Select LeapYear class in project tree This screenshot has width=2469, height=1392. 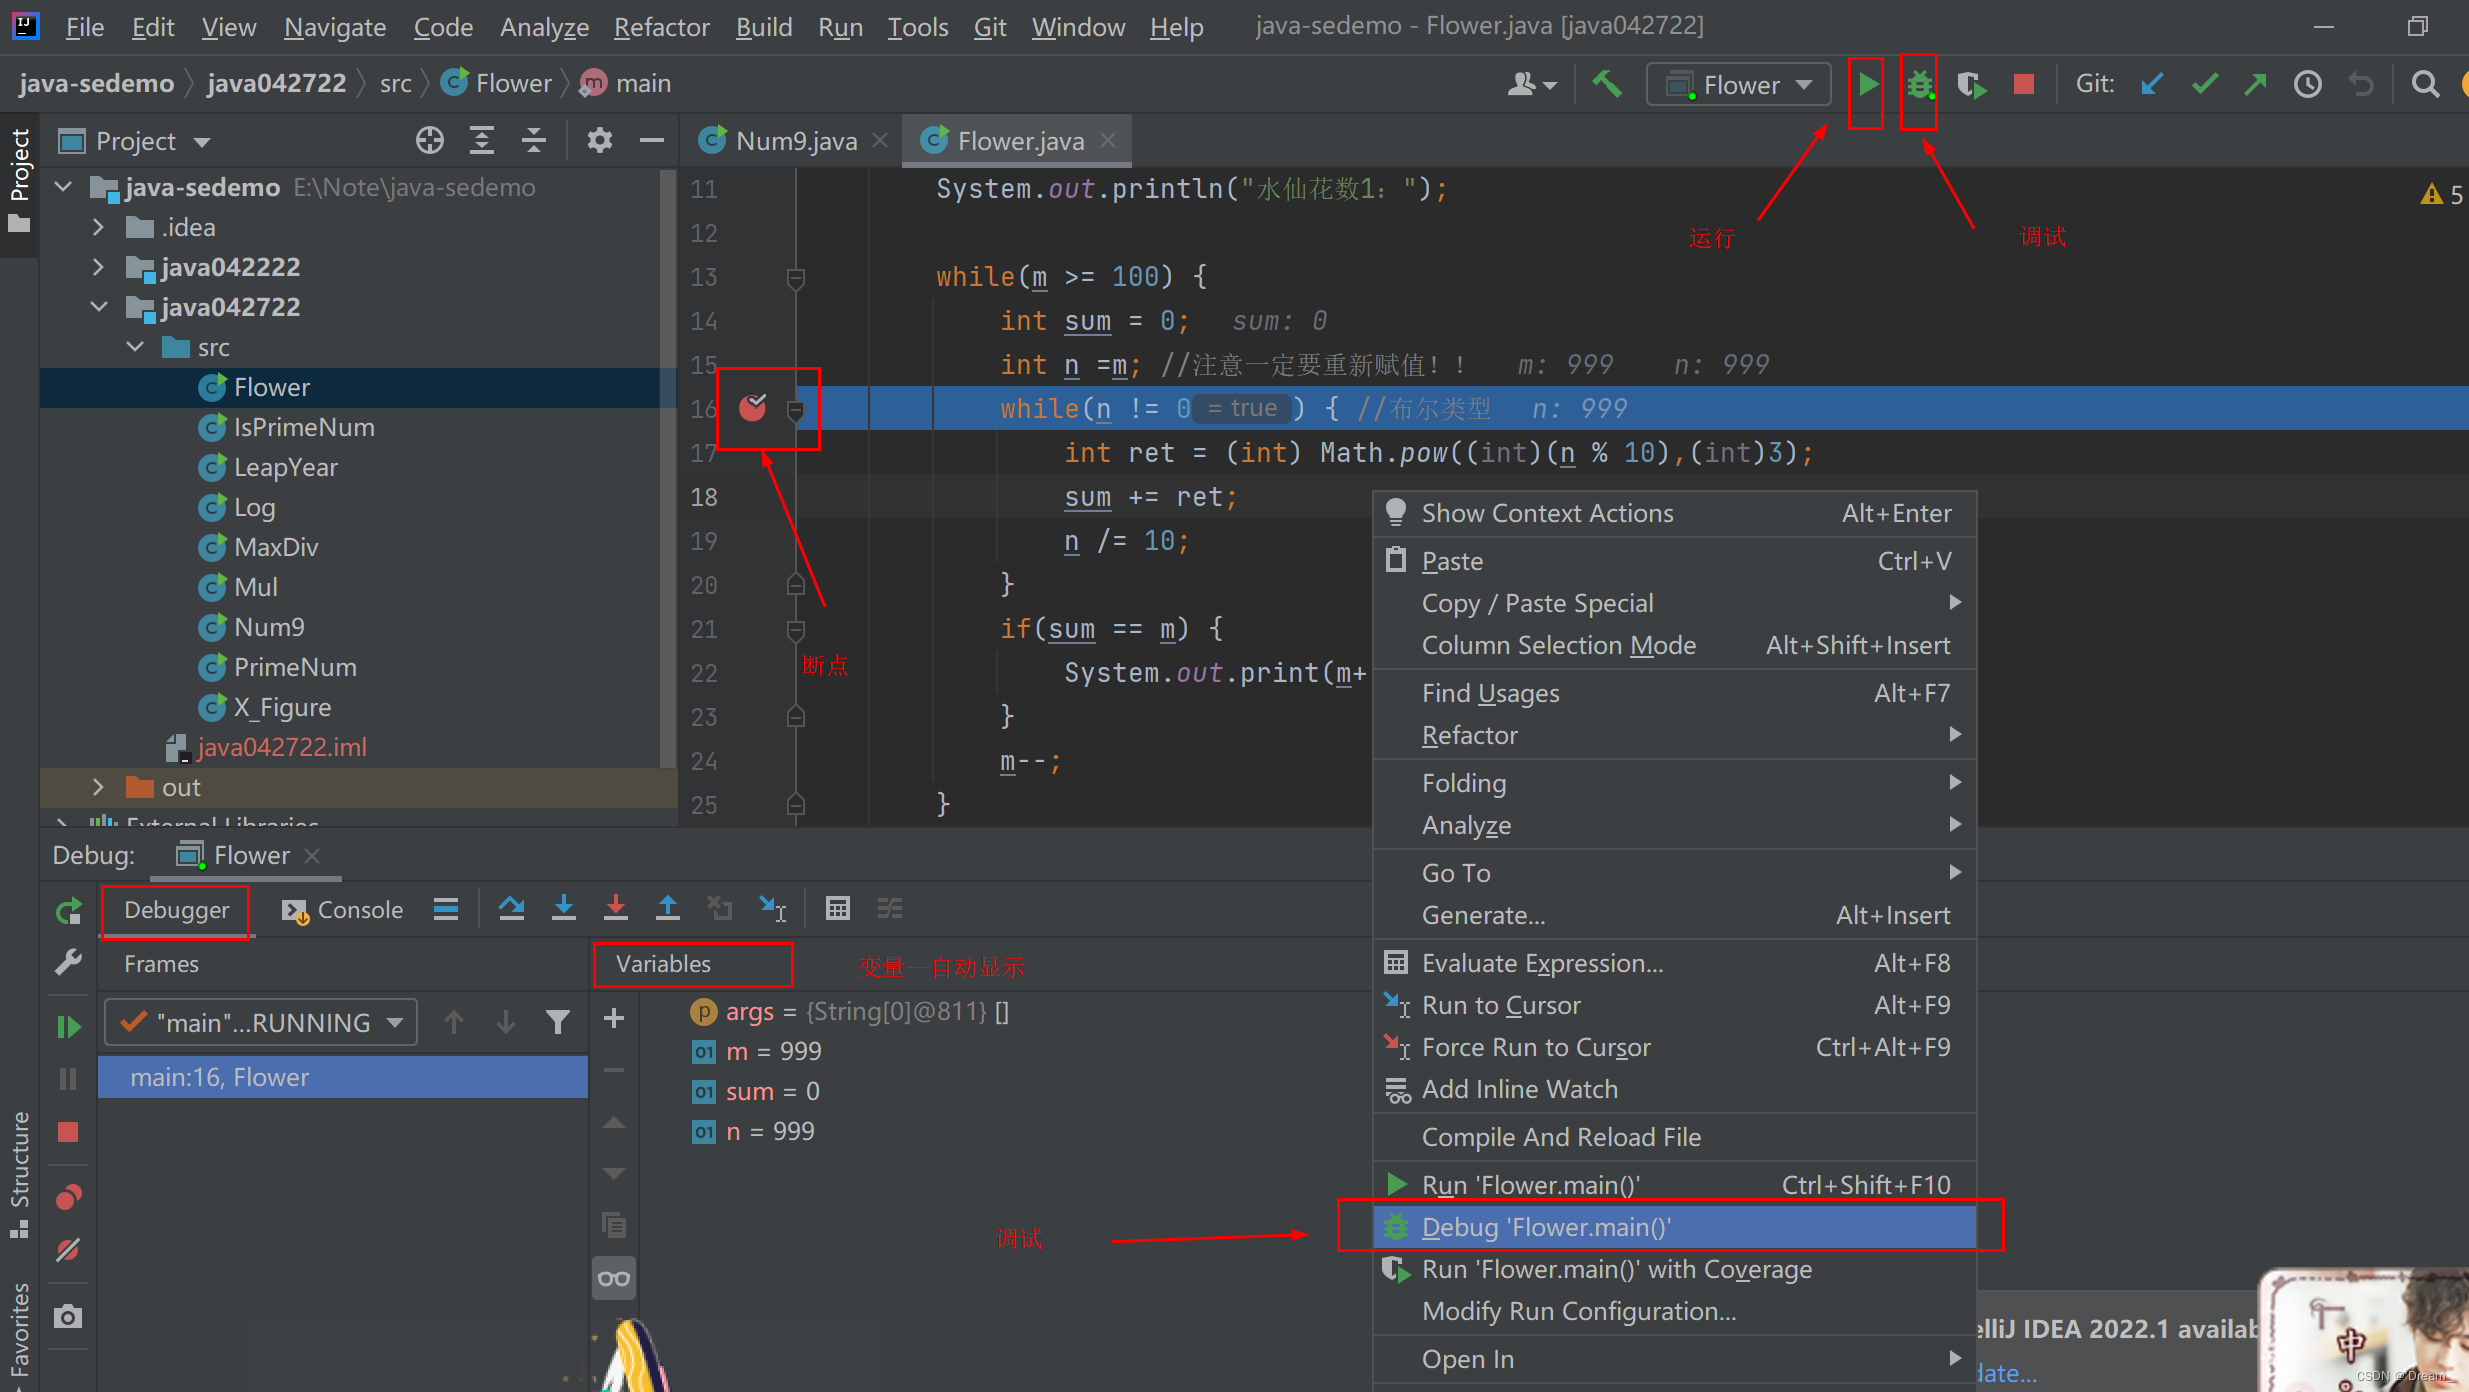[285, 468]
